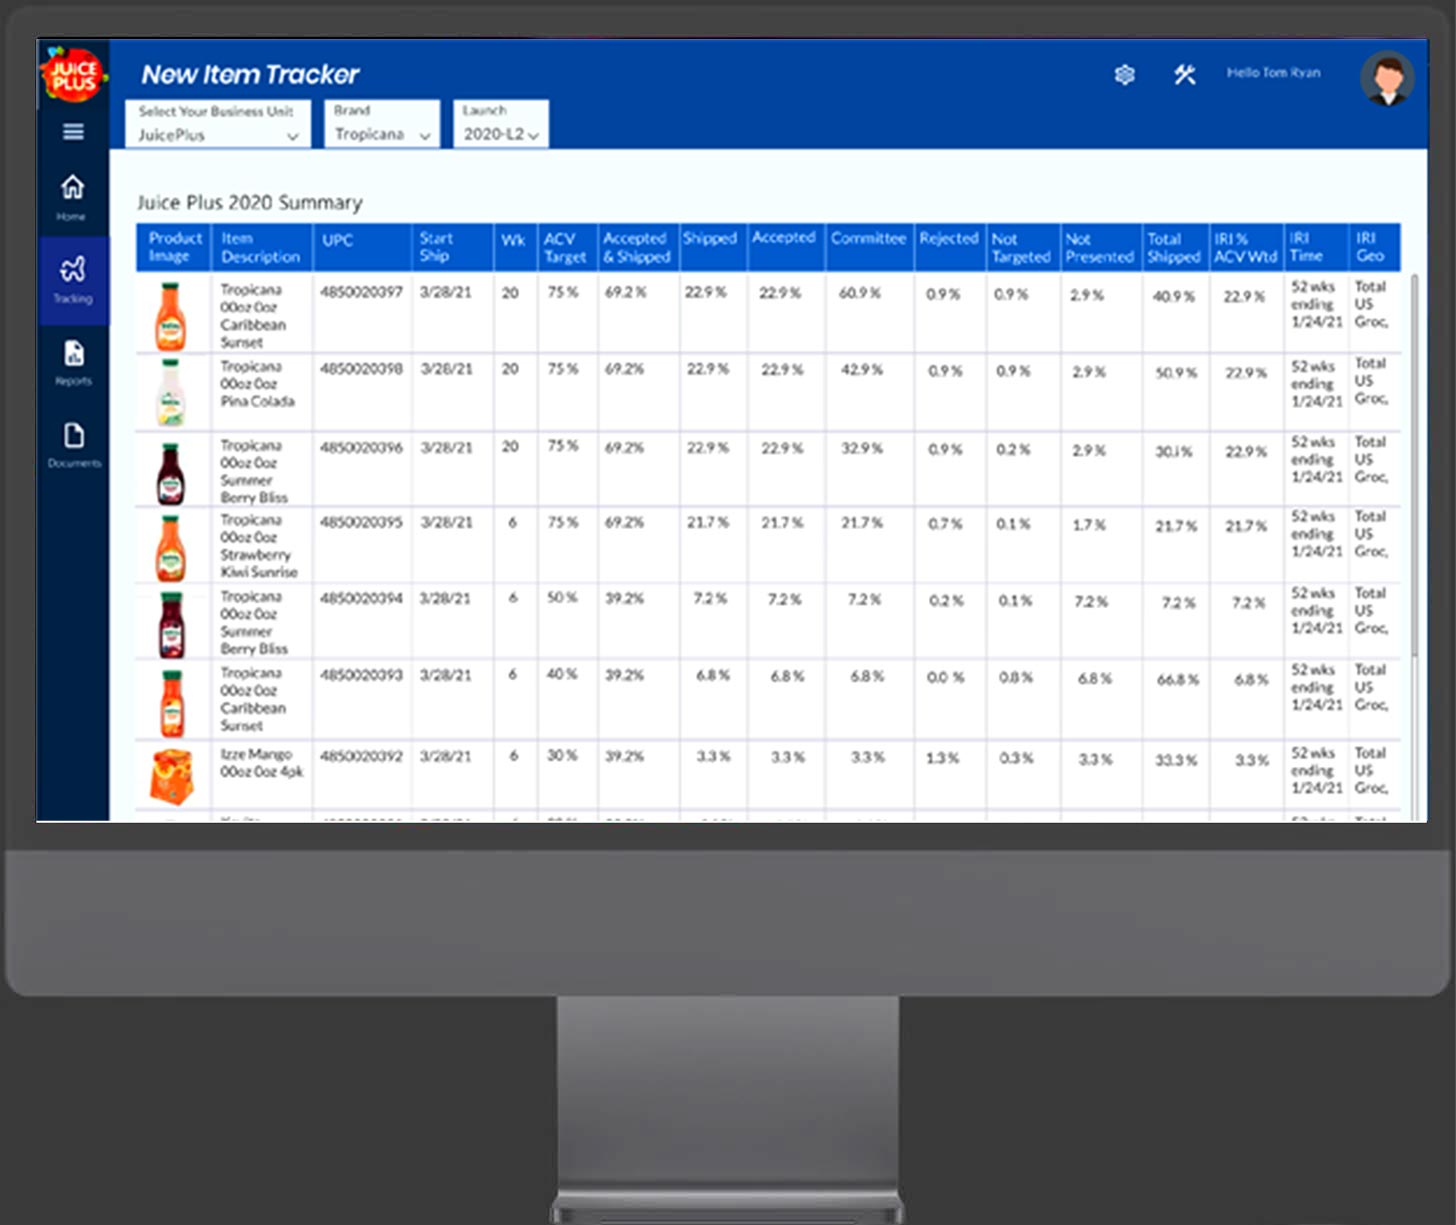Click the 30 % ACV Target value
This screenshot has height=1225, width=1456.
[x=562, y=755]
